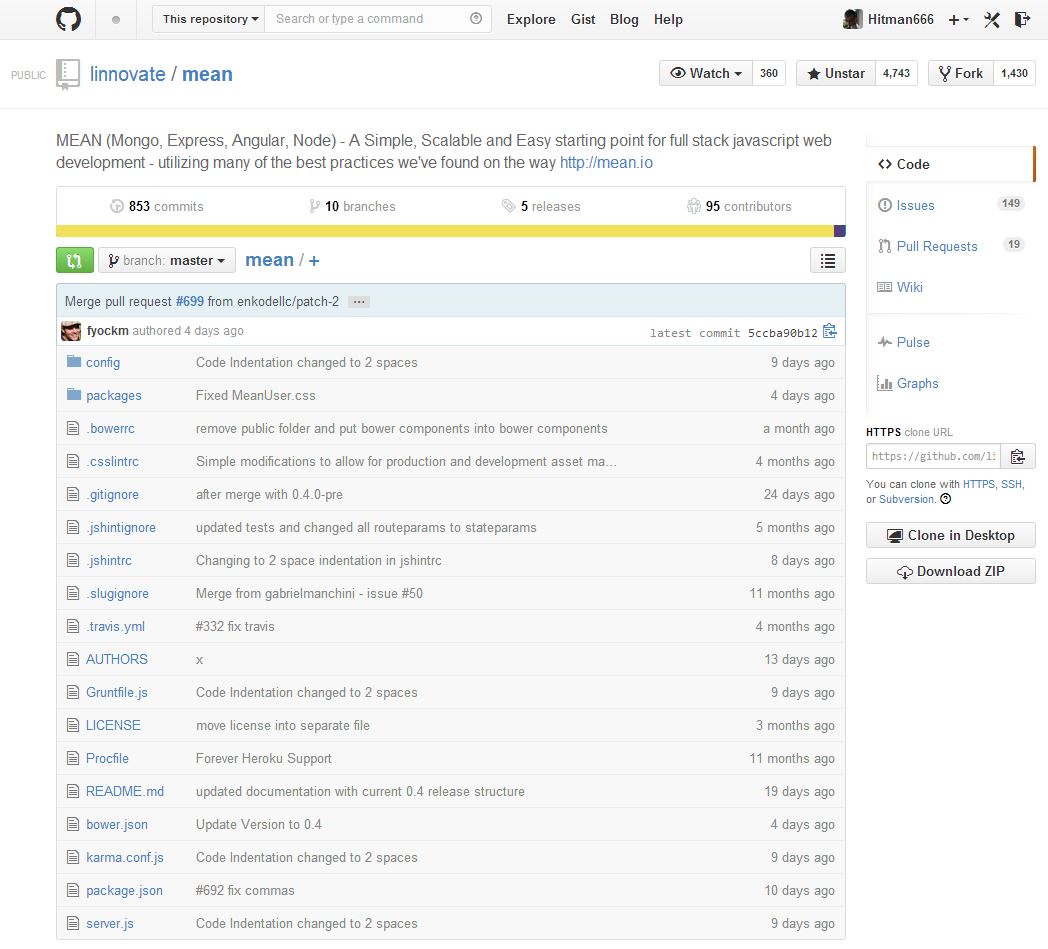This screenshot has height=949, width=1048.
Task: Switch clone URL to Subversion
Action: click(x=906, y=499)
